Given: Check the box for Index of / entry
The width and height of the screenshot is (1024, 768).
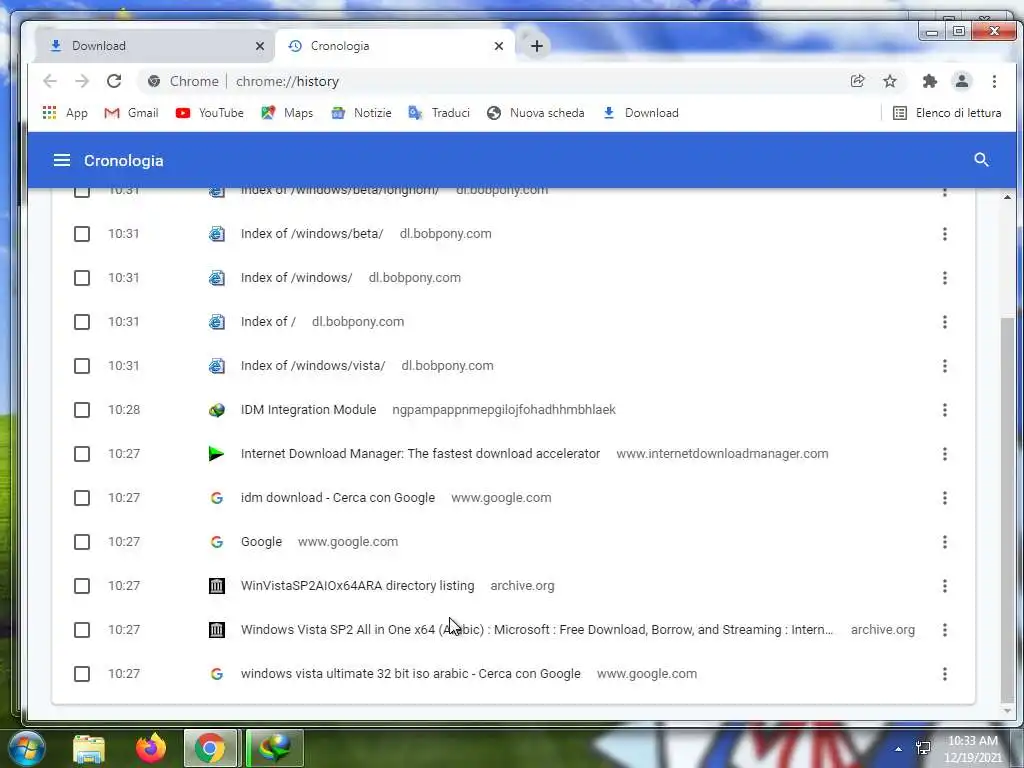Looking at the screenshot, I should click(82, 322).
